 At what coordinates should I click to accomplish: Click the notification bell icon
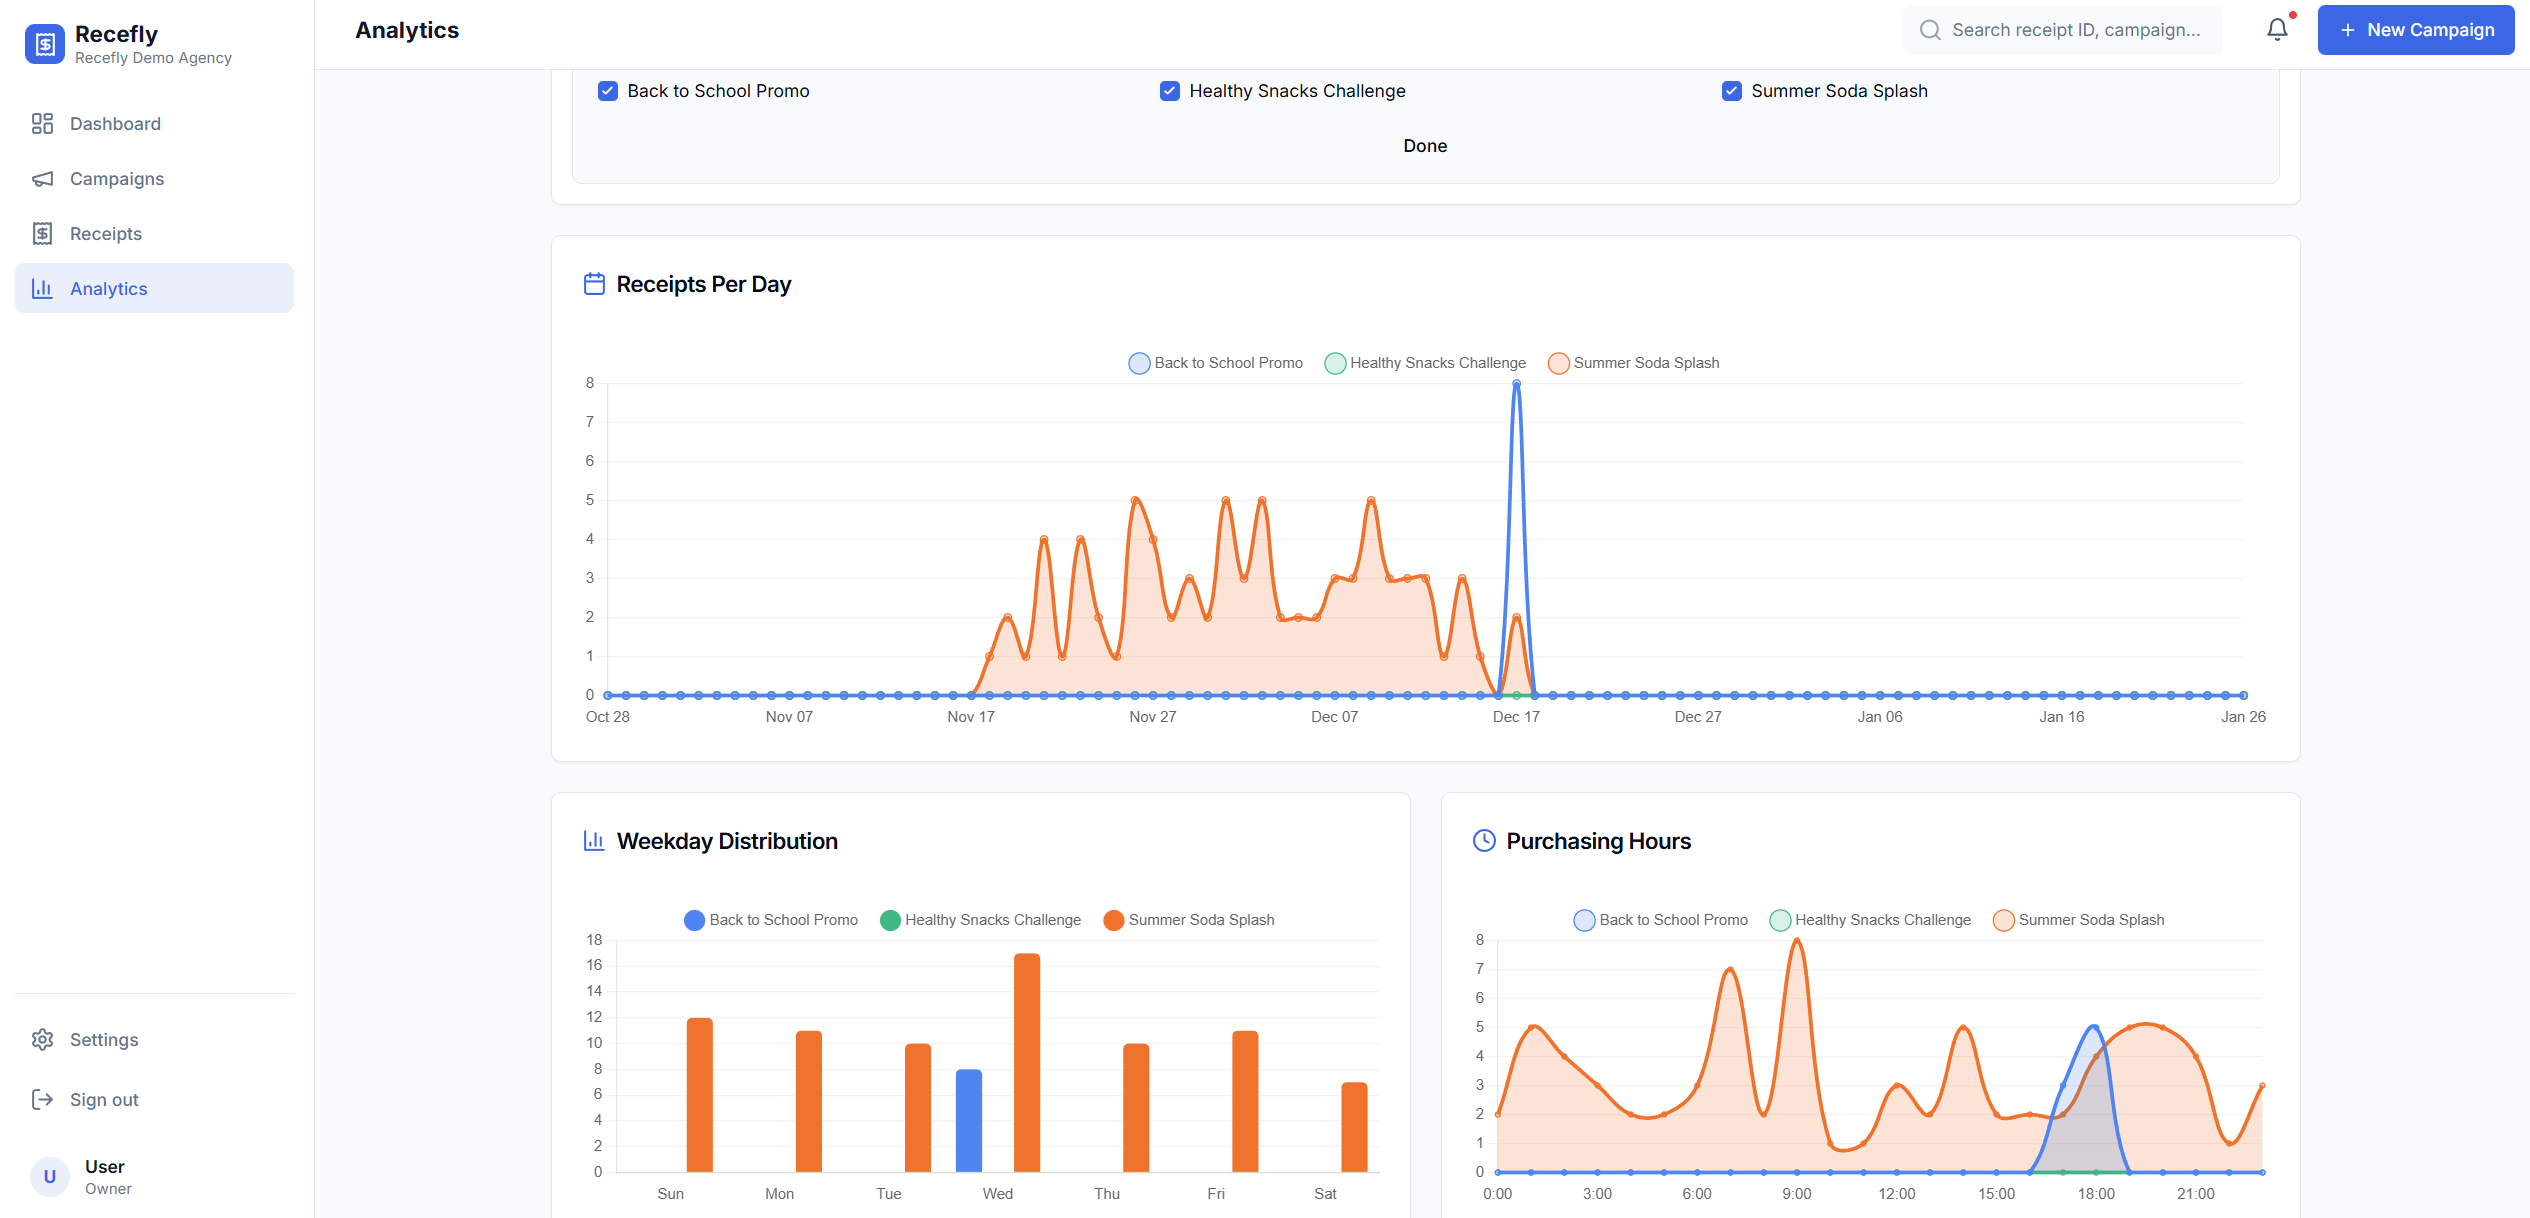[2275, 29]
